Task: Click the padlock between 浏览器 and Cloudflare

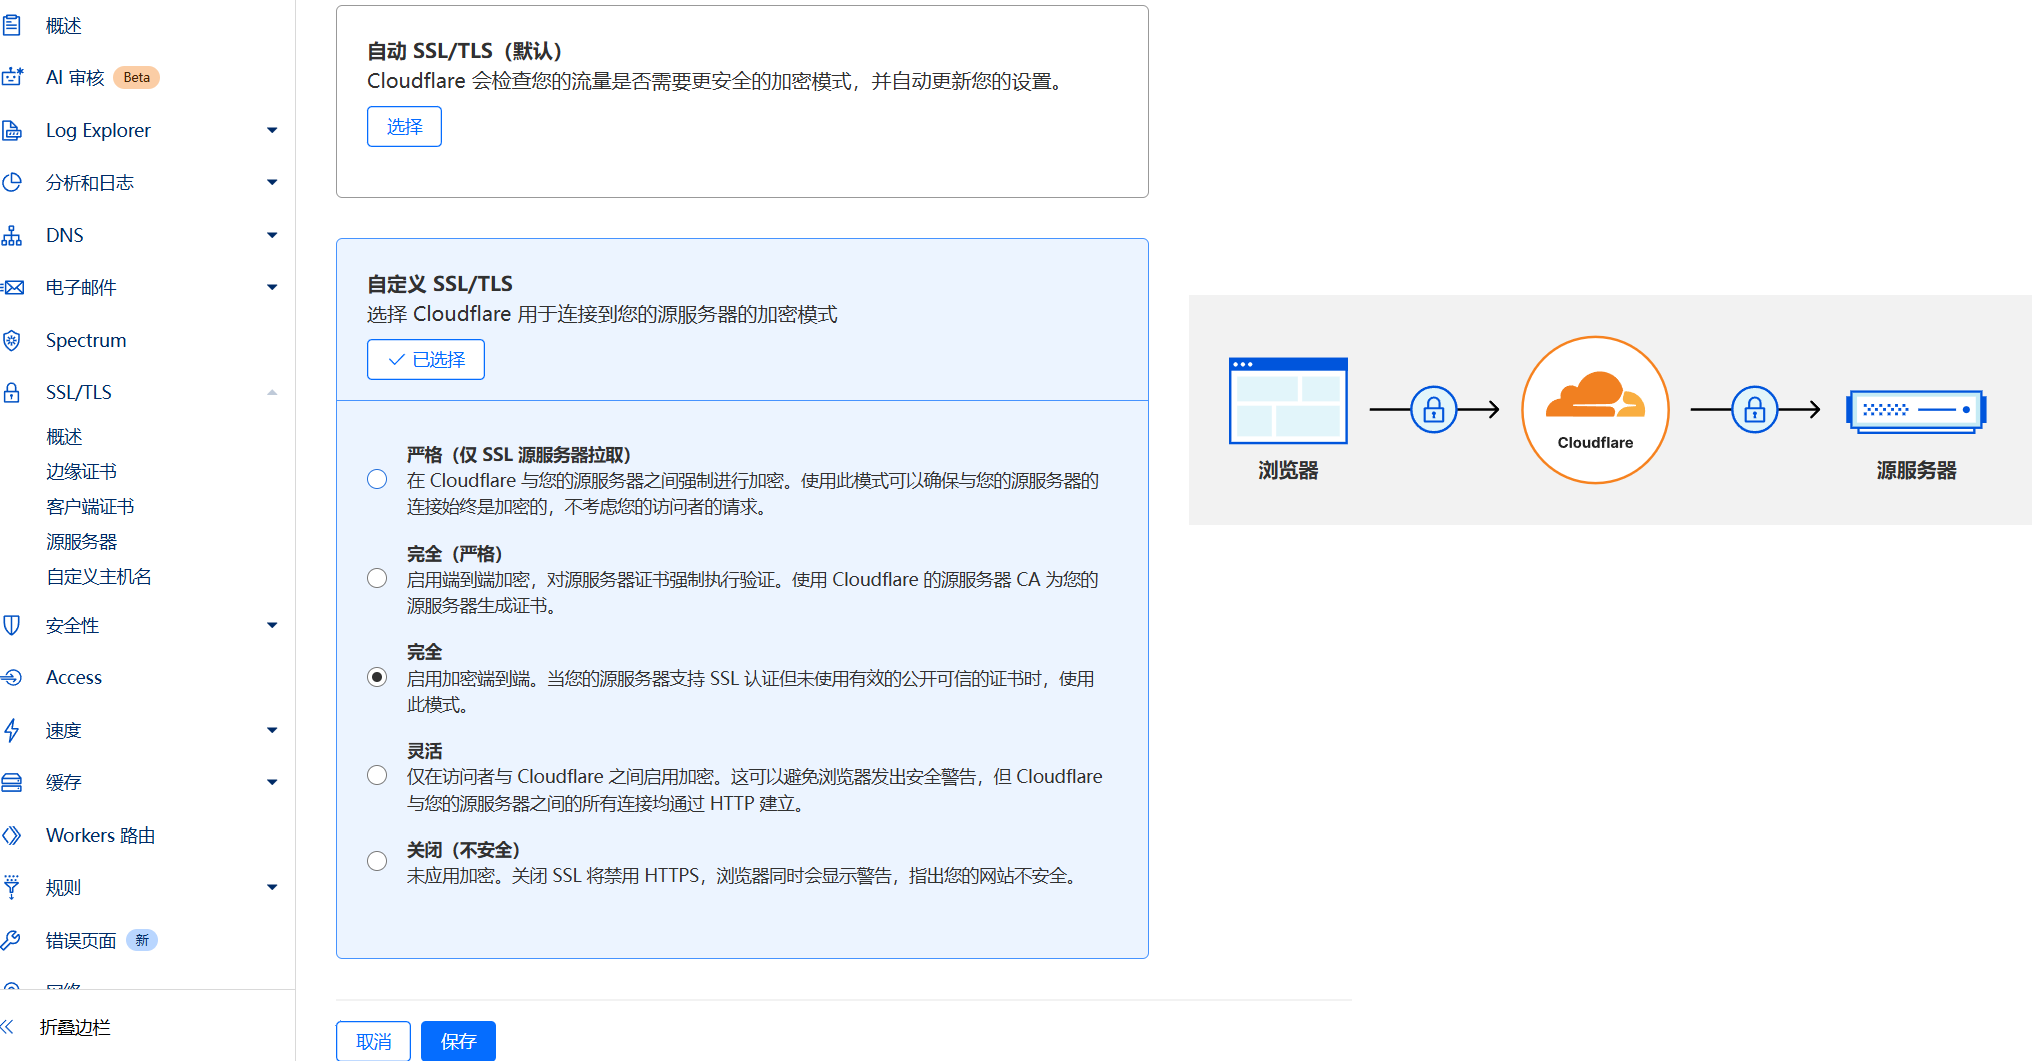Action: [x=1434, y=409]
